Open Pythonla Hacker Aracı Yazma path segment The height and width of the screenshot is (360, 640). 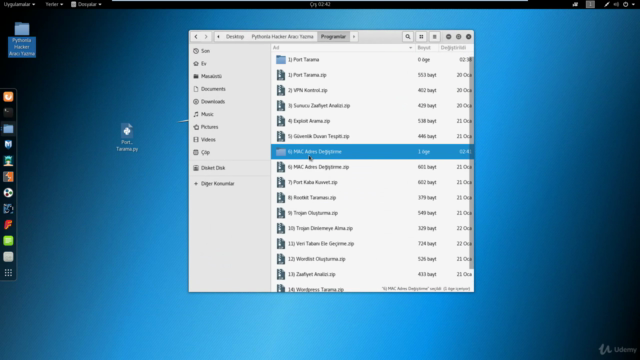tap(282, 37)
